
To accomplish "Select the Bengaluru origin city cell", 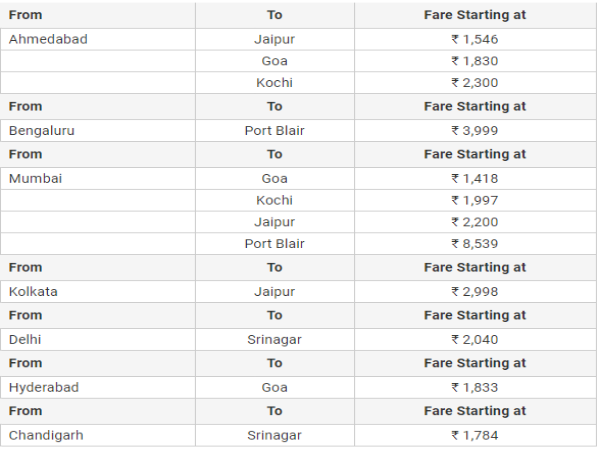I will (x=42, y=130).
